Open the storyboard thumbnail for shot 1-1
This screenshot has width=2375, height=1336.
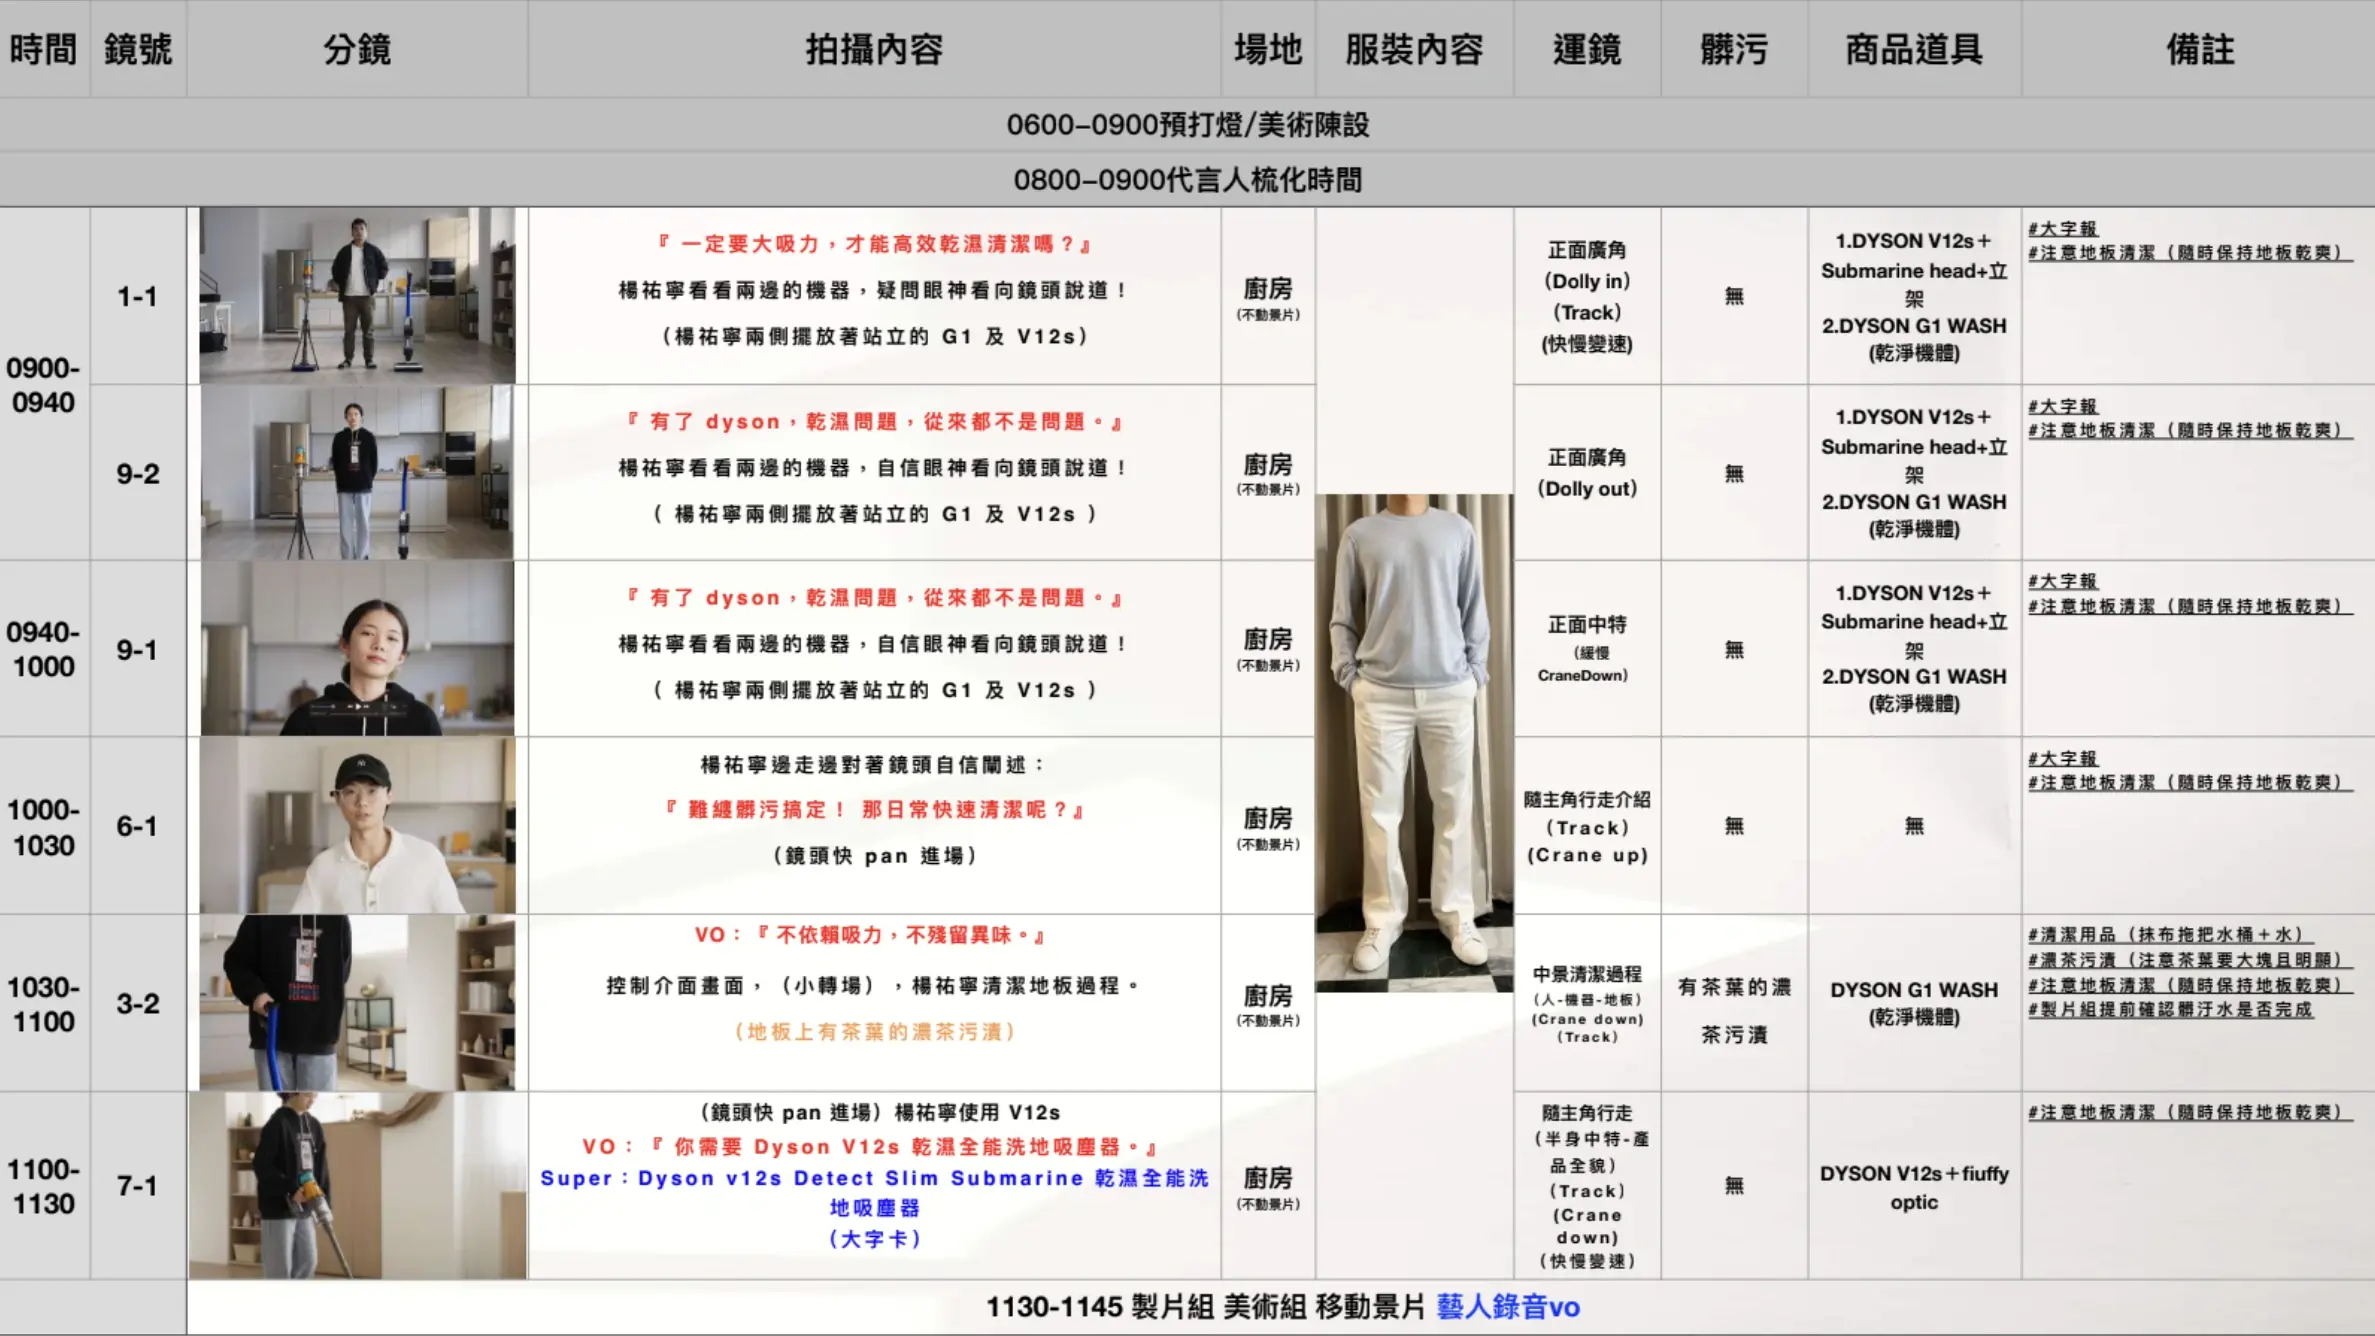[357, 296]
